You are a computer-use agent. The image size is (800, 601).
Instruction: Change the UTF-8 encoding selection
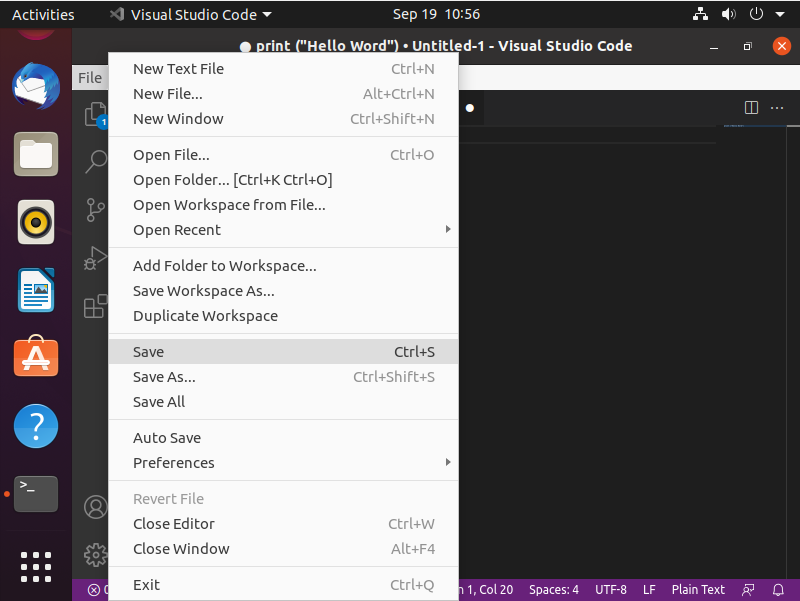point(611,590)
